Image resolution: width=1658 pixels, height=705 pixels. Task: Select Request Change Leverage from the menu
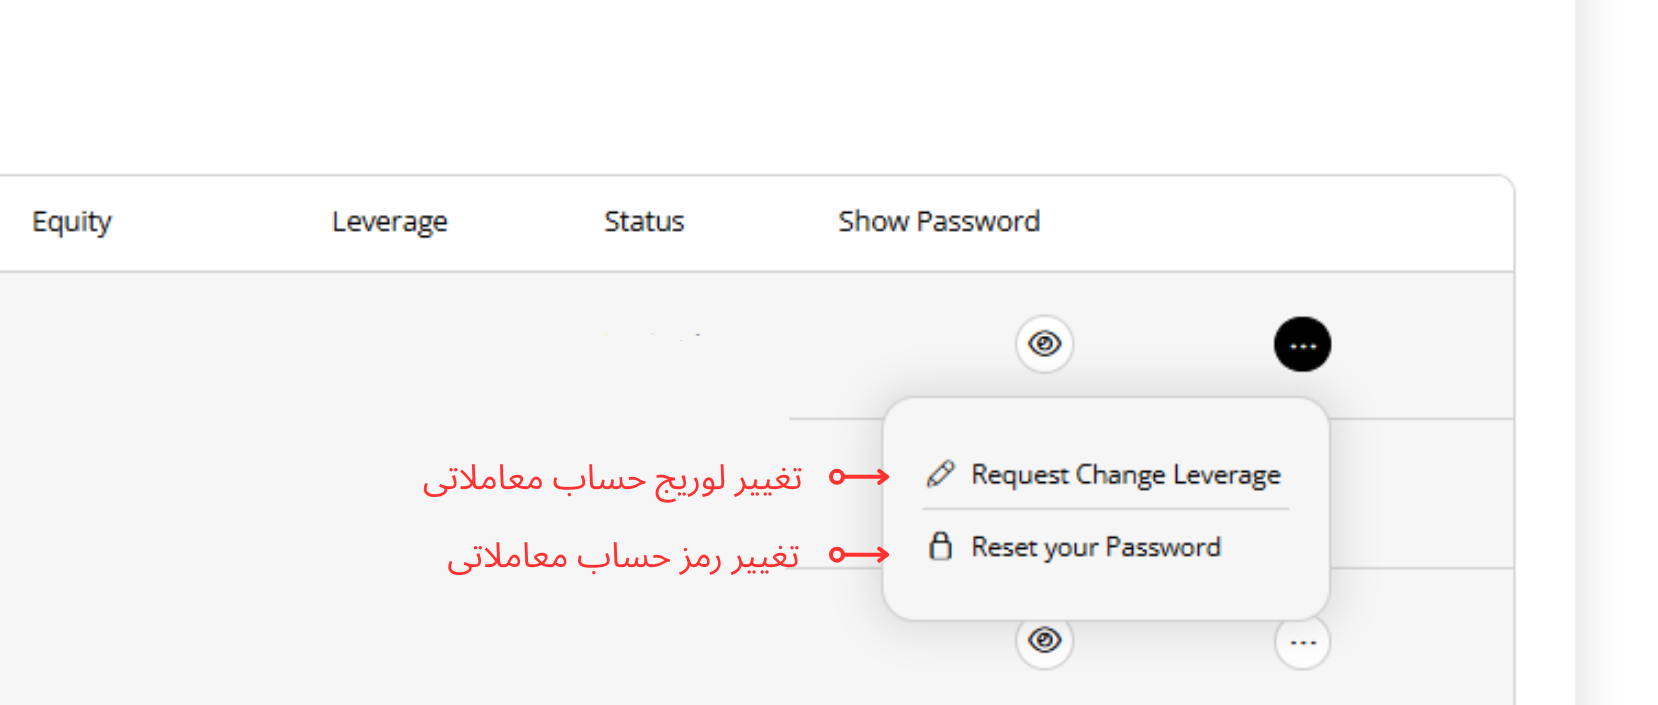[x=1125, y=474]
